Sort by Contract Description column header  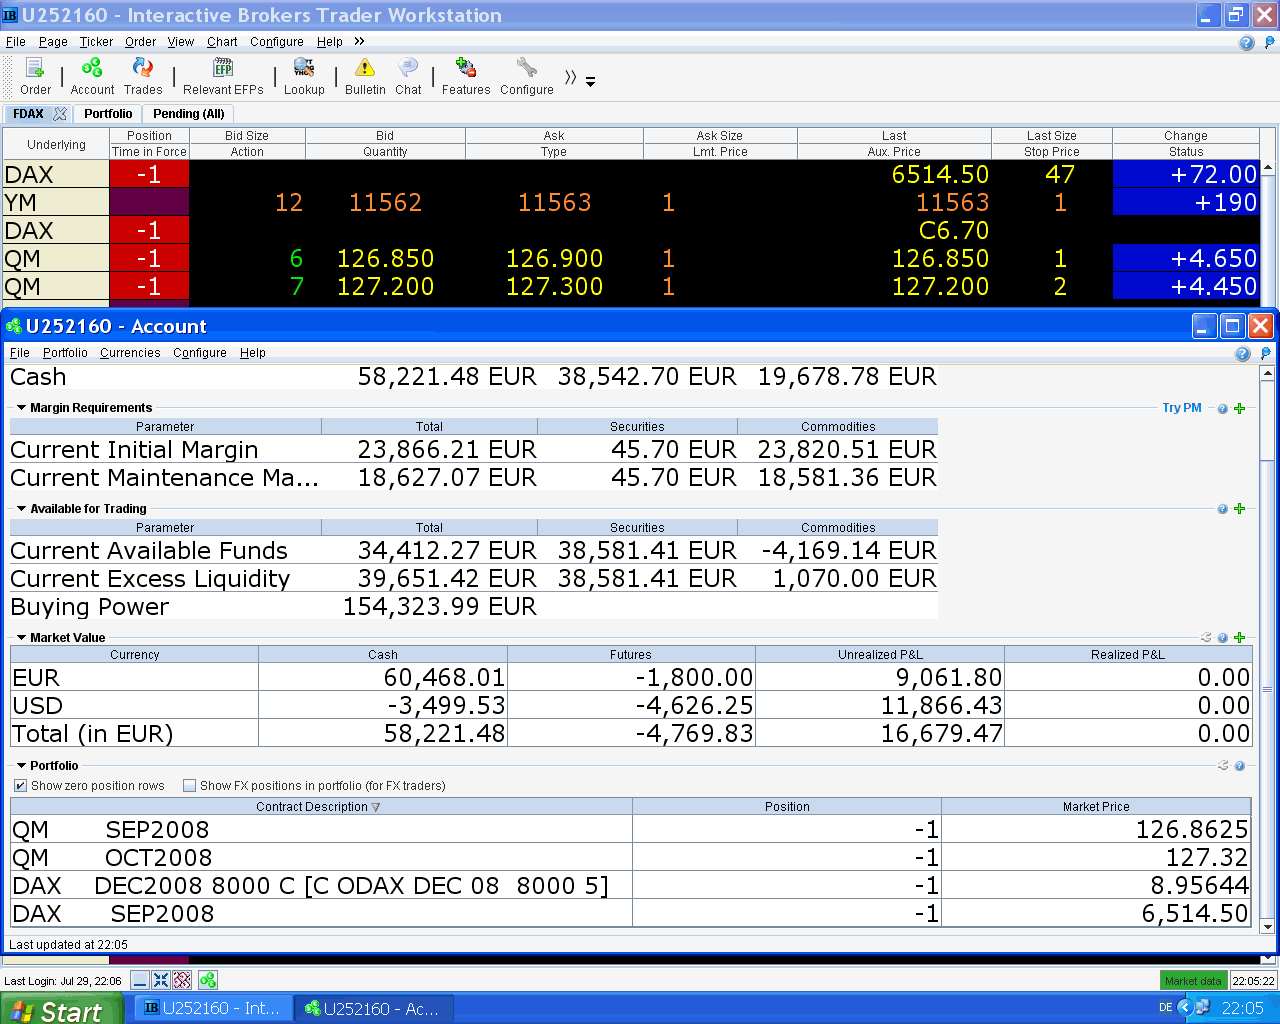[321, 807]
